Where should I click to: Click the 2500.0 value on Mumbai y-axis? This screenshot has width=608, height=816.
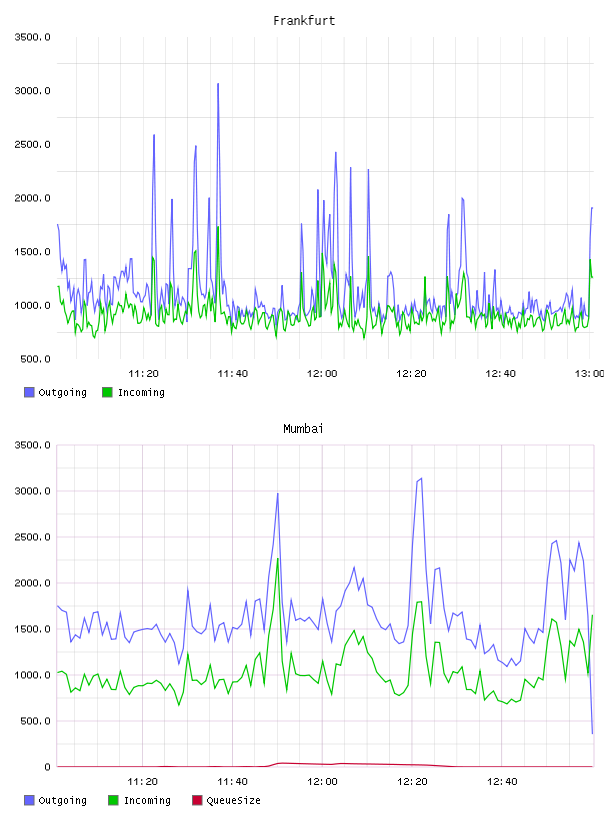click(32, 537)
